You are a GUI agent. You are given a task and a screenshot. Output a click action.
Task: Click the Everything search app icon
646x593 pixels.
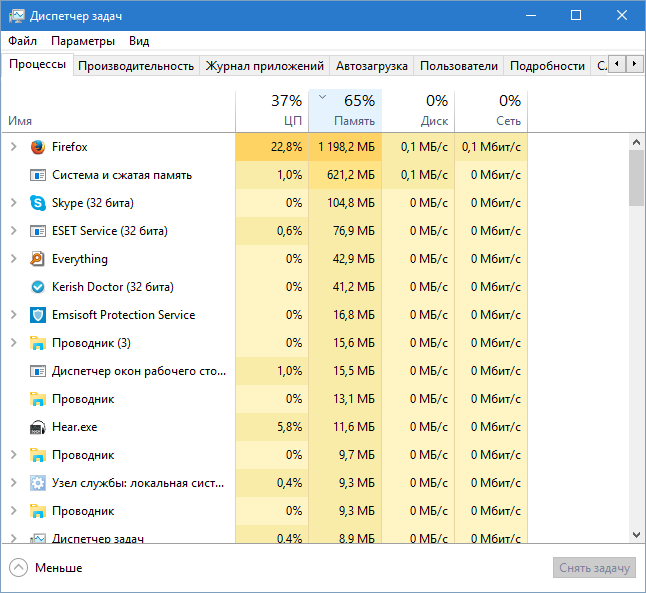tap(38, 259)
